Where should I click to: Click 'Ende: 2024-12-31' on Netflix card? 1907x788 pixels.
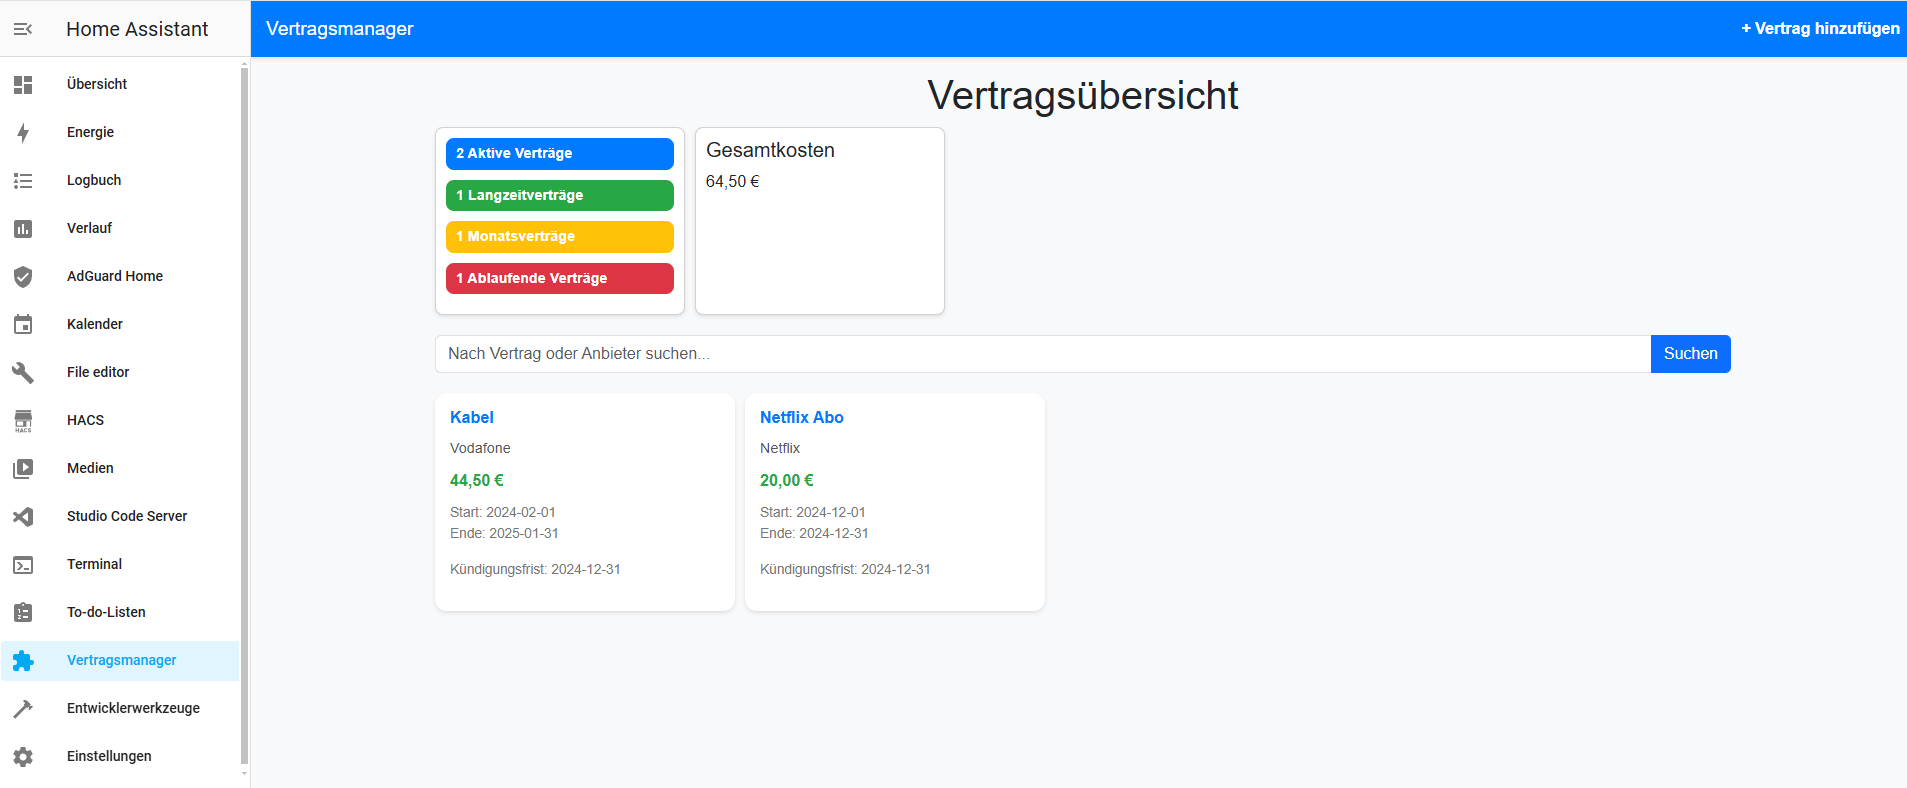point(814,533)
